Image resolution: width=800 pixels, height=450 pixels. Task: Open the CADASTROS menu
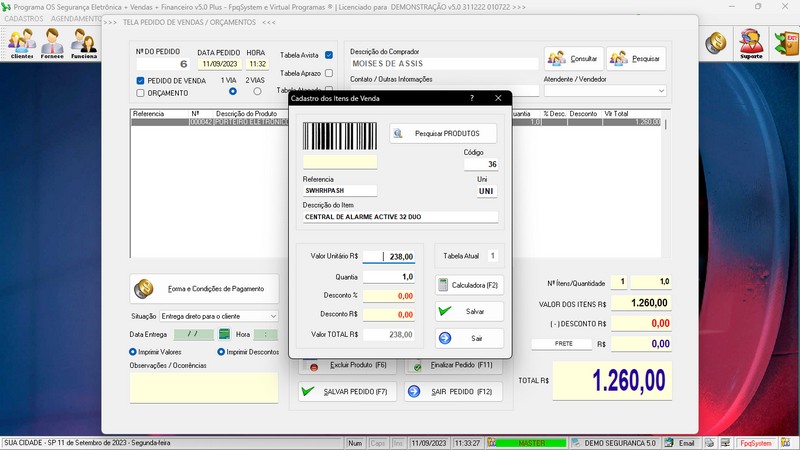tap(23, 19)
